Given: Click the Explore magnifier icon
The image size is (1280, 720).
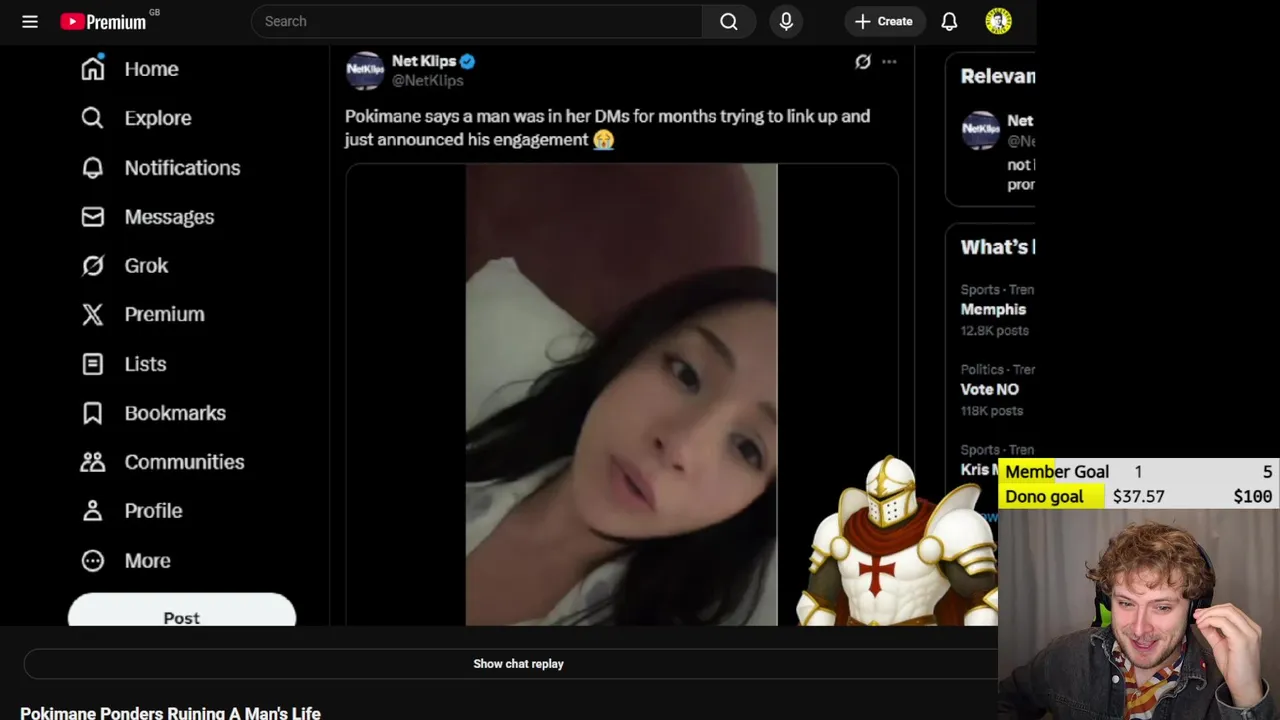Looking at the screenshot, I should click(93, 118).
